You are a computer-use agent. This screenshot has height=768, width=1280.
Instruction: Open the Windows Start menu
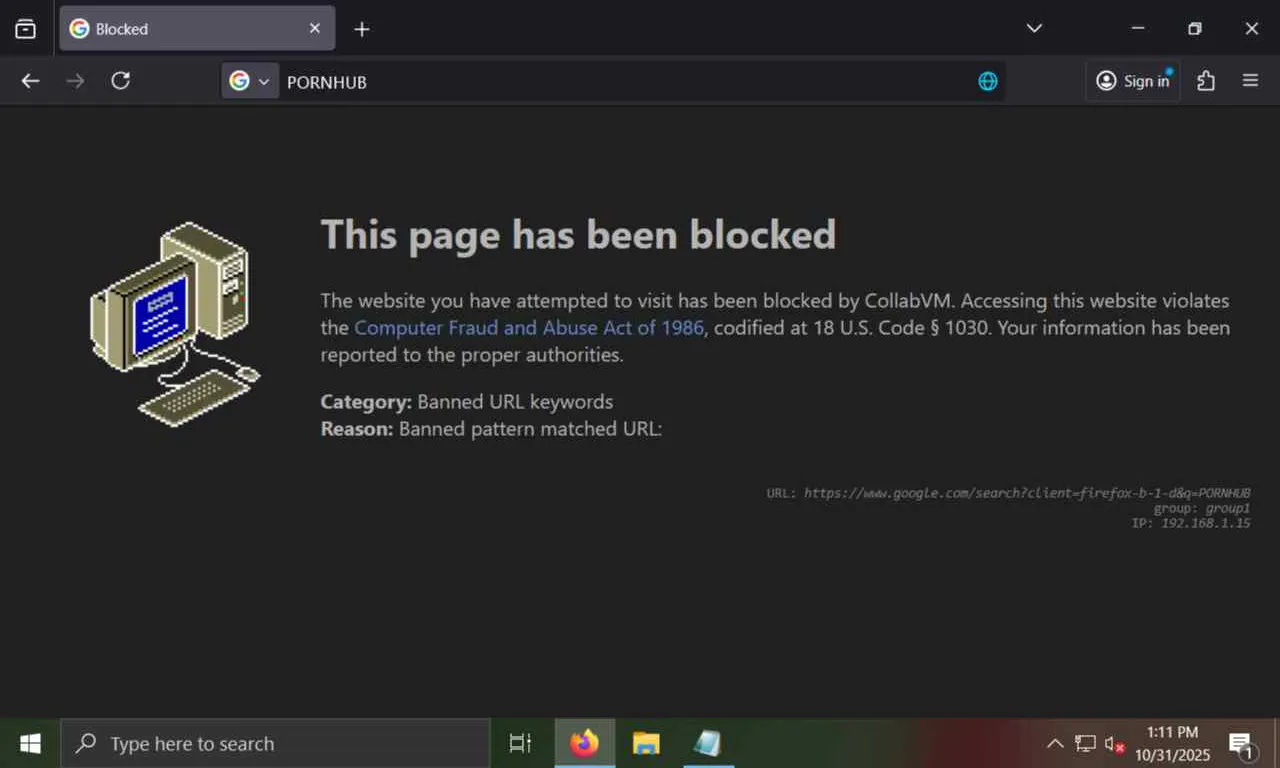click(30, 743)
